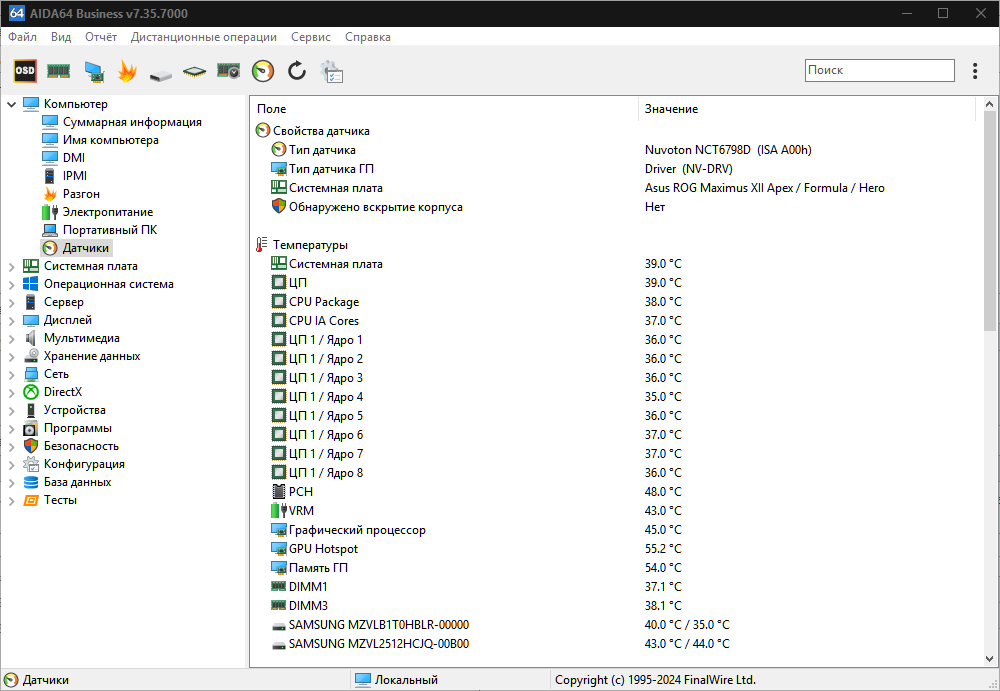Screen dimensions: 1000x691
Task: Click the thermometer icon beside Температуры
Action: tap(261, 244)
